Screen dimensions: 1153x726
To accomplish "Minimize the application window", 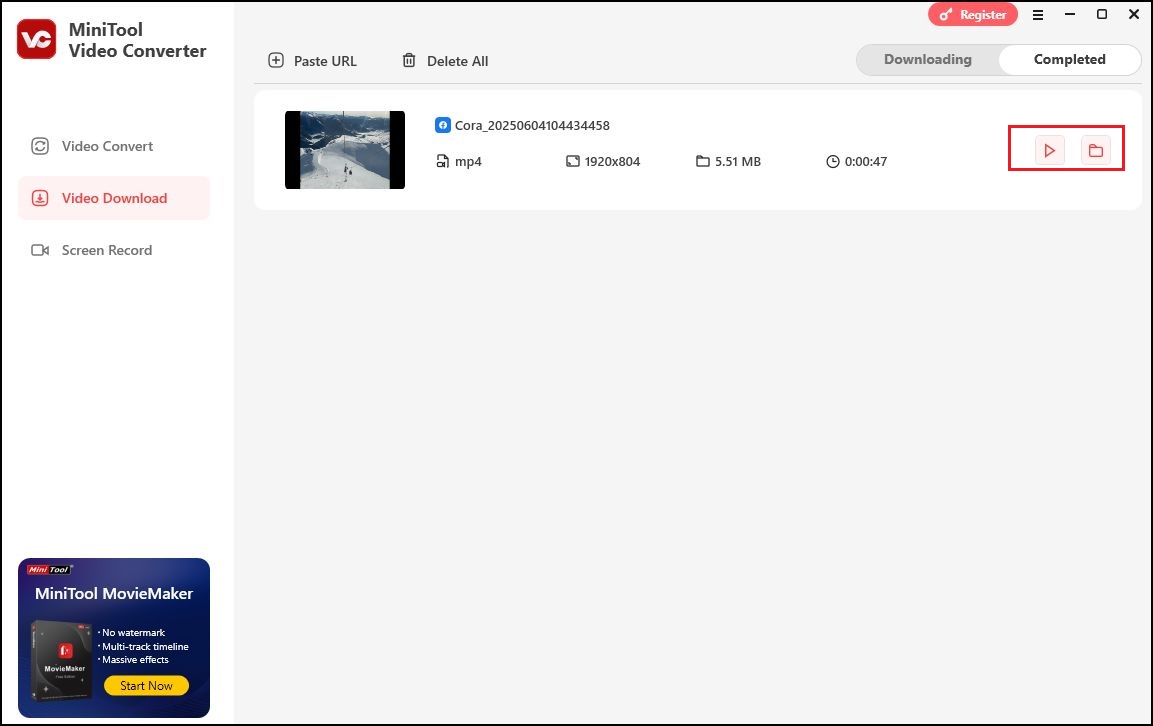I will 1070,14.
